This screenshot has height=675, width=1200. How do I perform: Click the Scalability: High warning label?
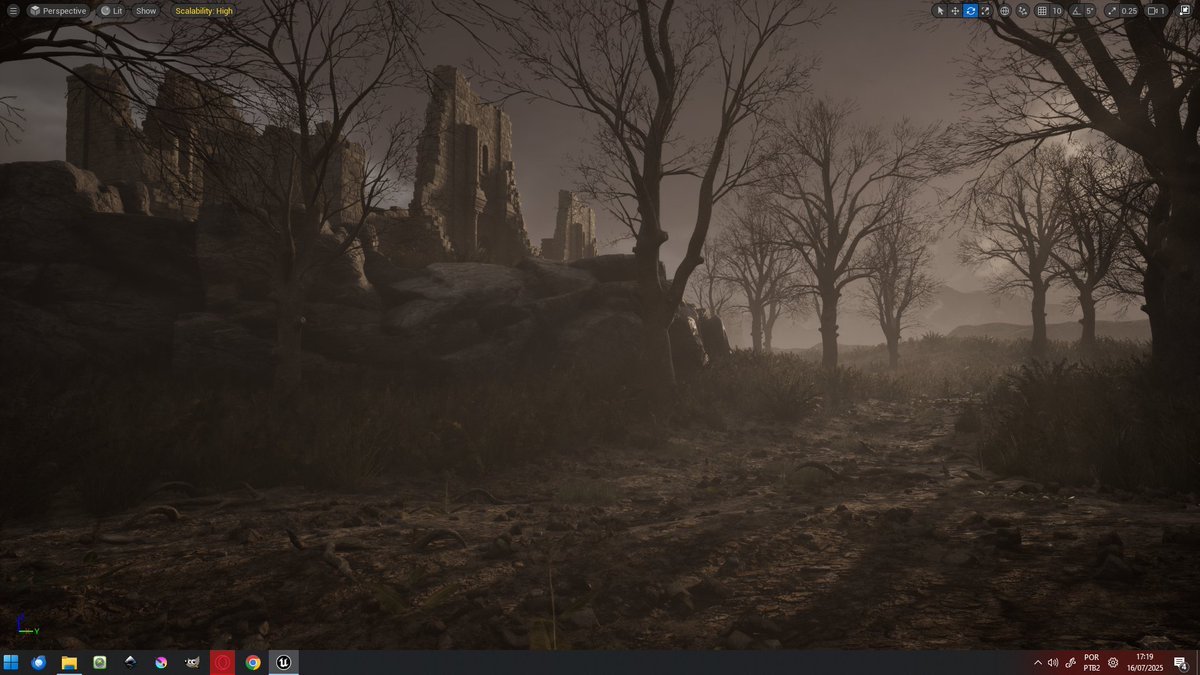tap(204, 11)
